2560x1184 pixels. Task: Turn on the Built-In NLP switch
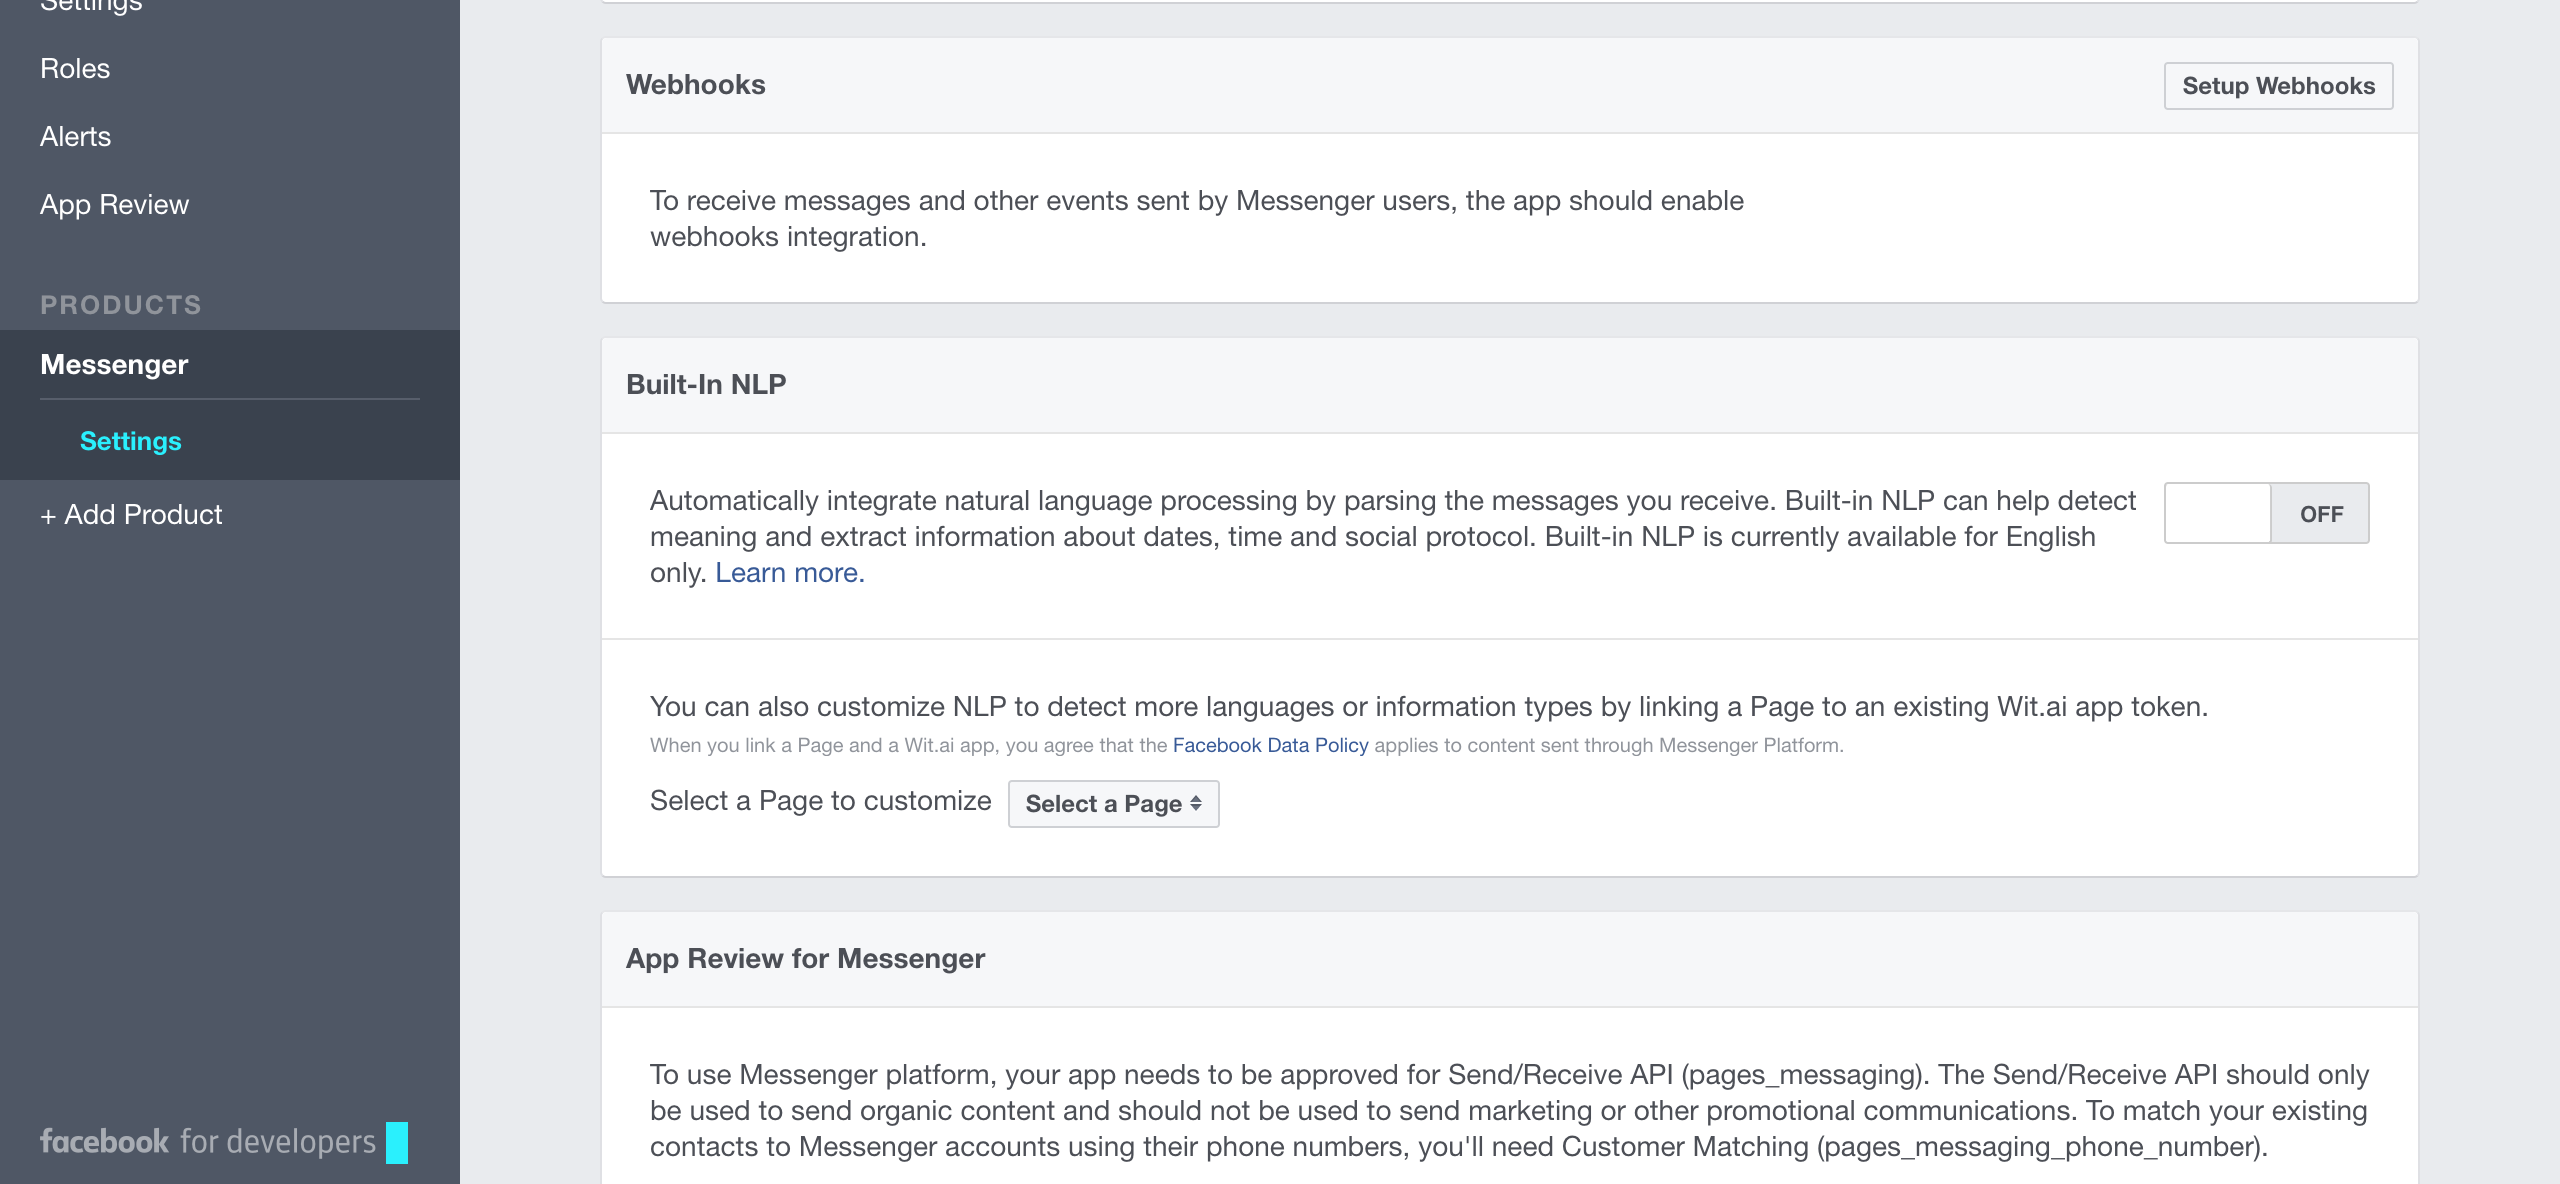point(2266,513)
